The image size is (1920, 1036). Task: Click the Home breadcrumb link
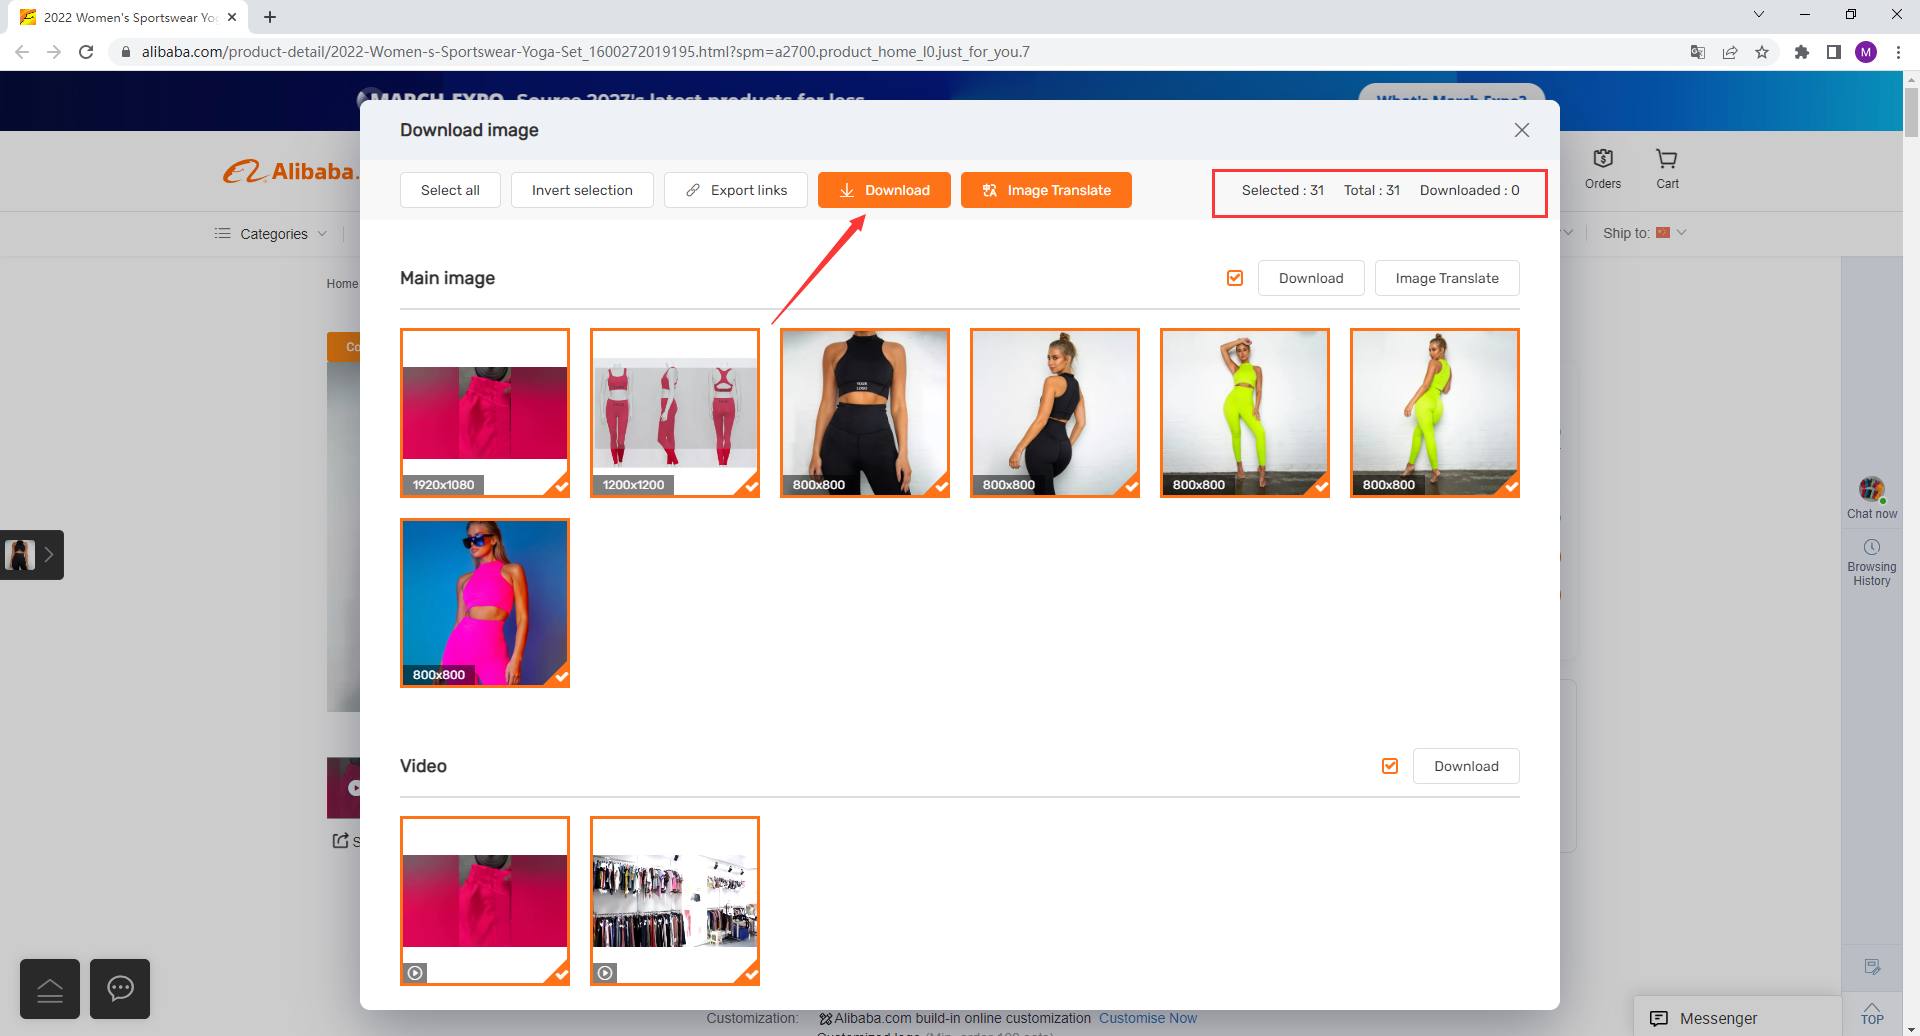click(x=342, y=284)
